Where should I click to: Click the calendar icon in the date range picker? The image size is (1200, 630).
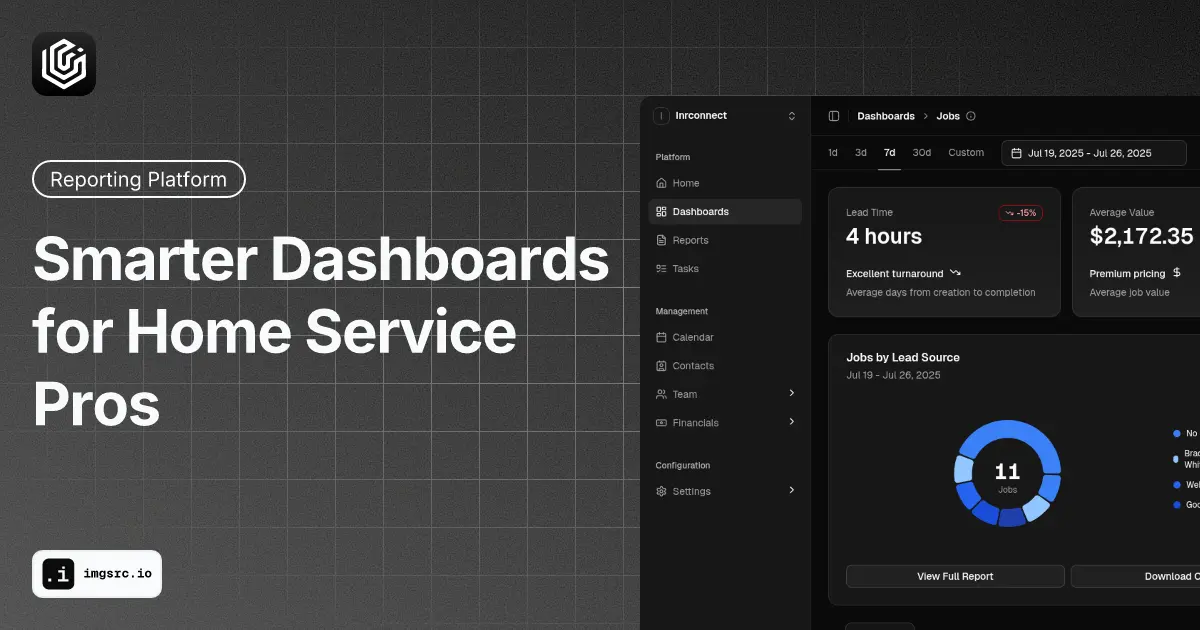1016,152
